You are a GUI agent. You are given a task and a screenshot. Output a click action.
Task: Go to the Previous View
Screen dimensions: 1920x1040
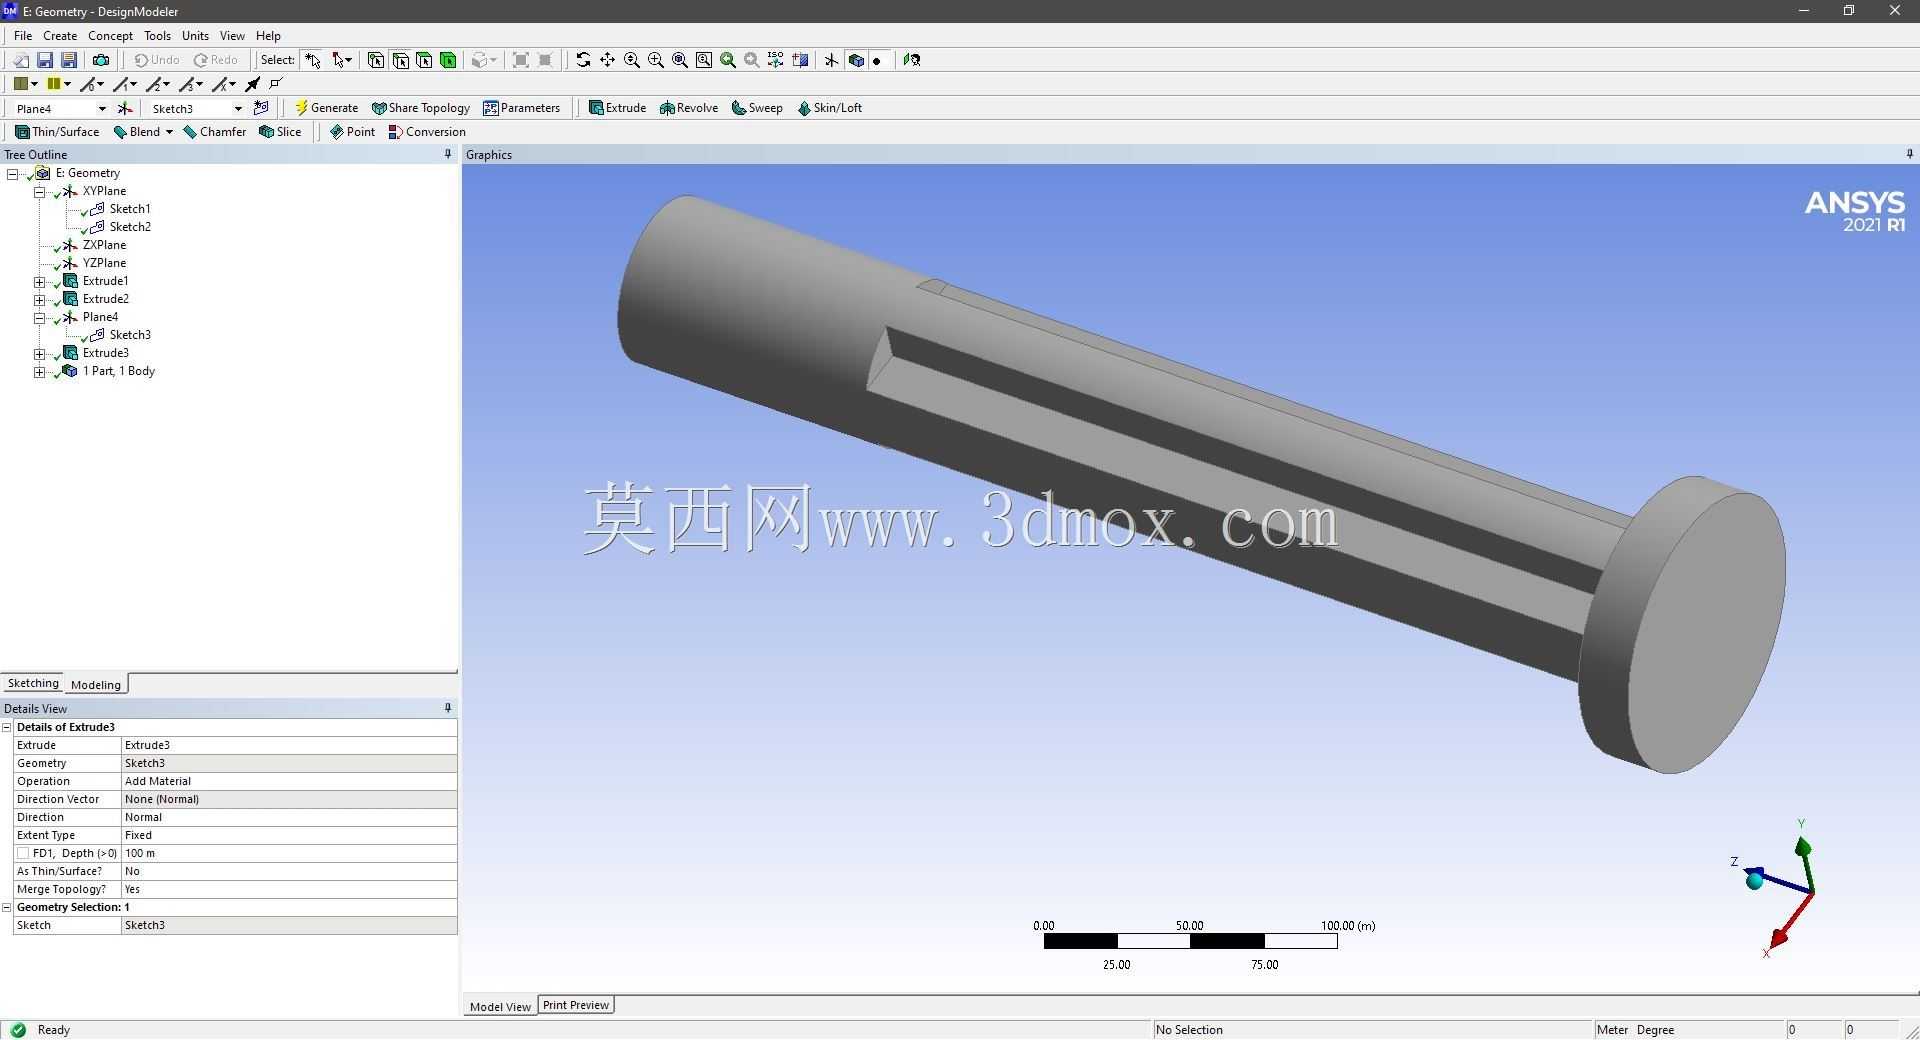point(727,60)
